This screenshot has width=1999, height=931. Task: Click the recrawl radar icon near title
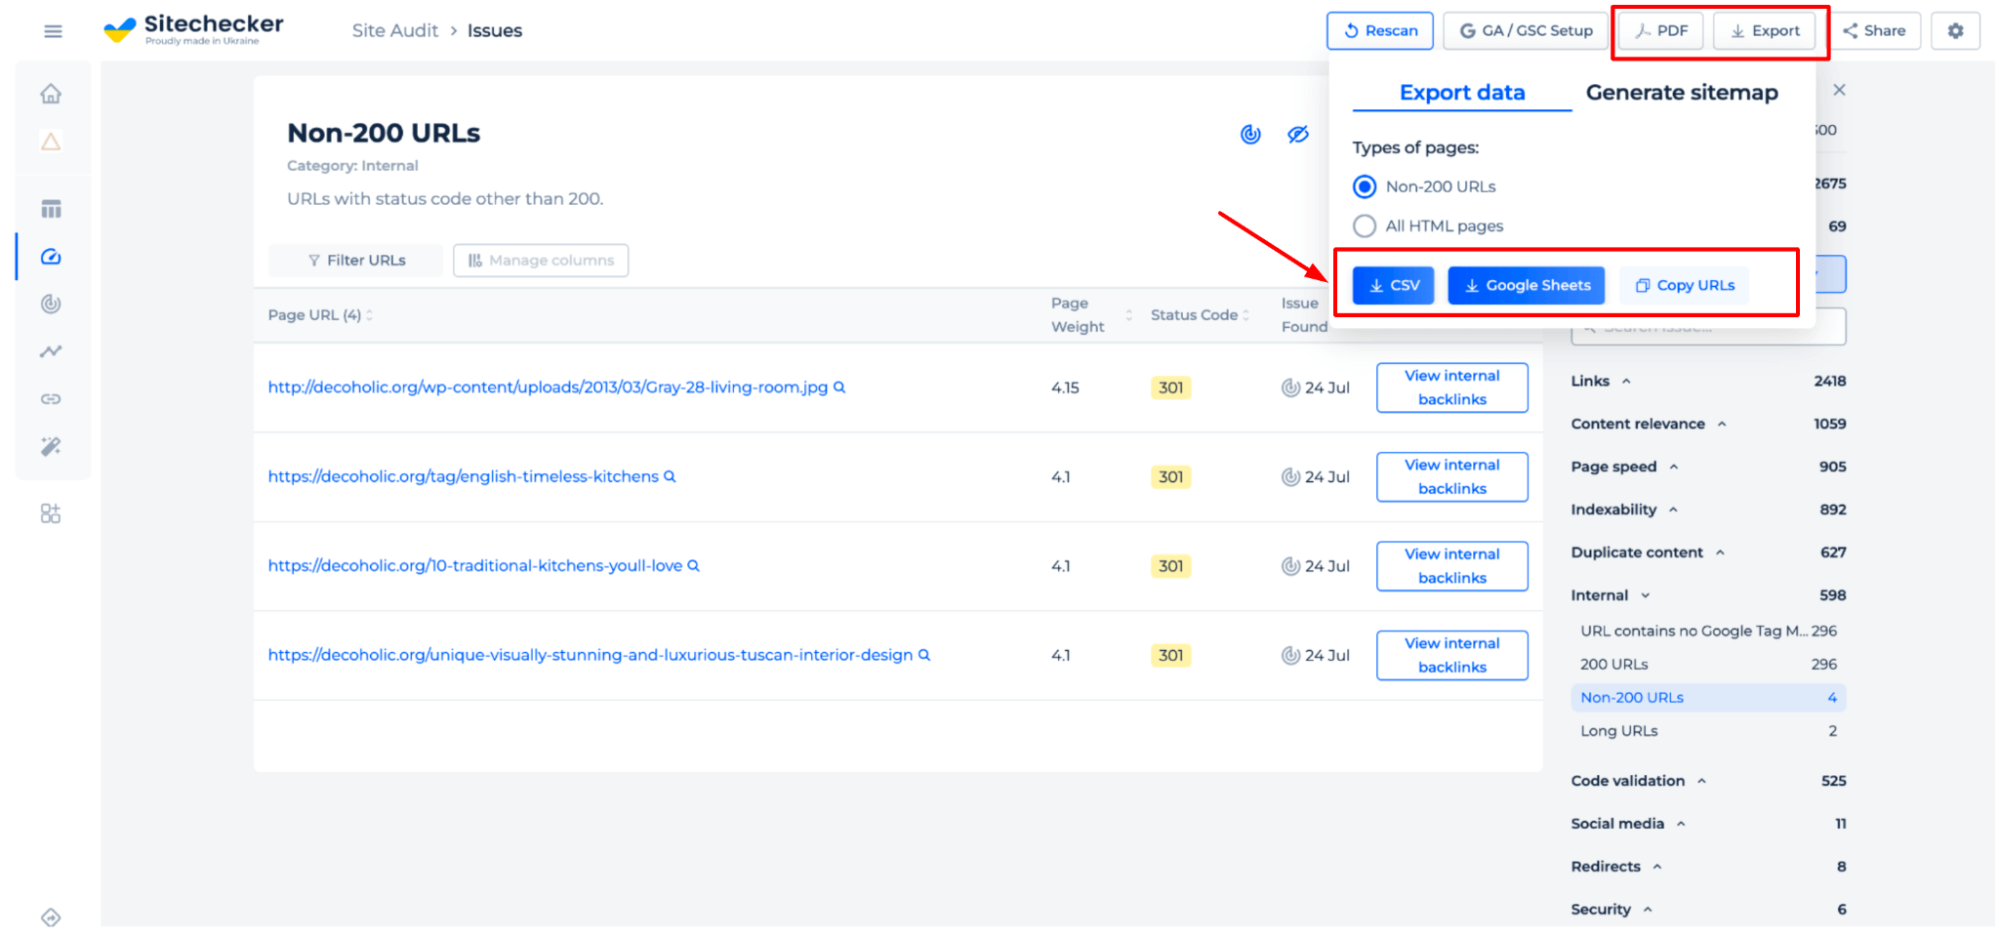point(1250,134)
